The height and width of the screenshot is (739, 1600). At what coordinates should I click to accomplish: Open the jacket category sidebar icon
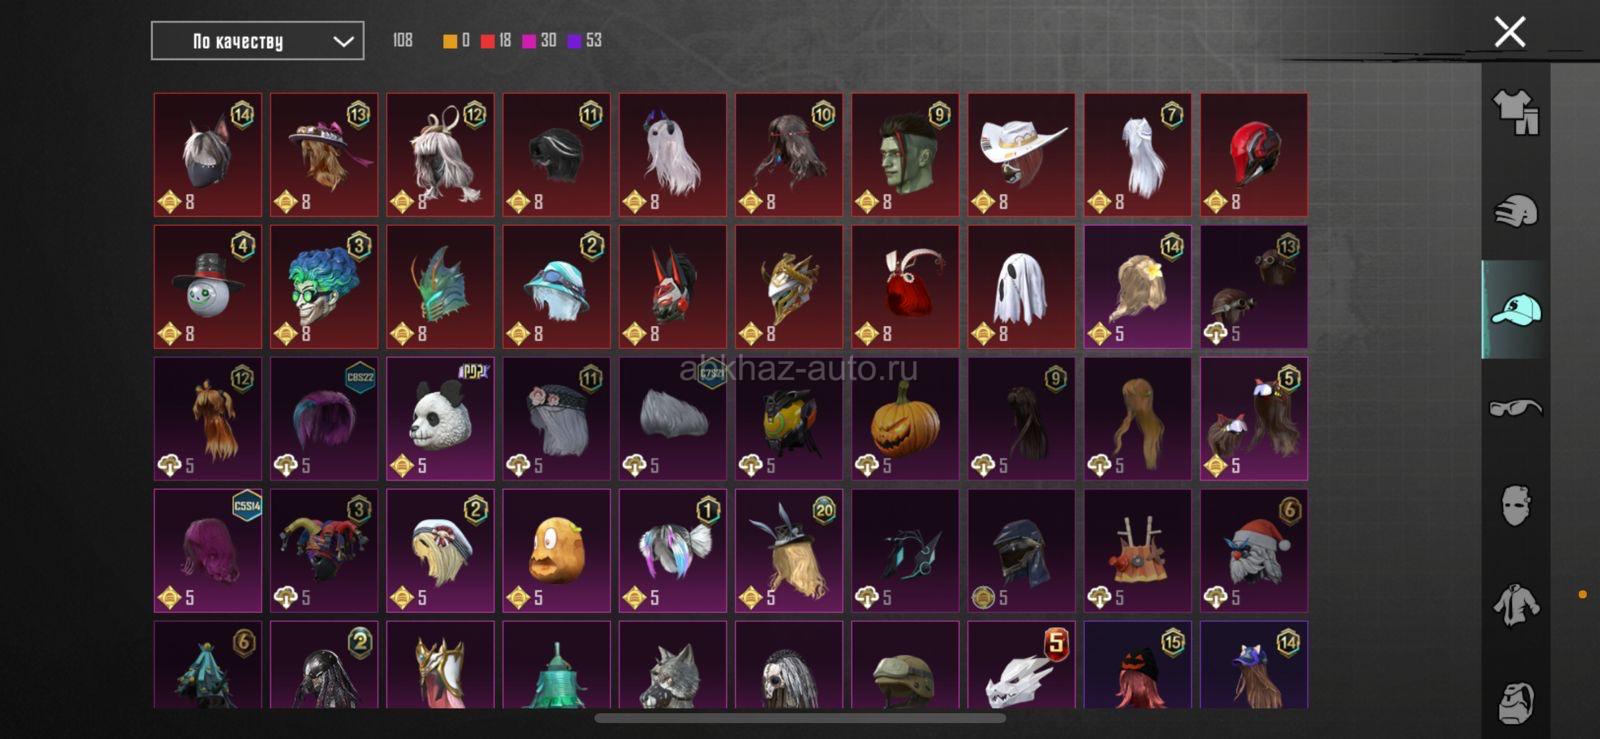[1516, 605]
